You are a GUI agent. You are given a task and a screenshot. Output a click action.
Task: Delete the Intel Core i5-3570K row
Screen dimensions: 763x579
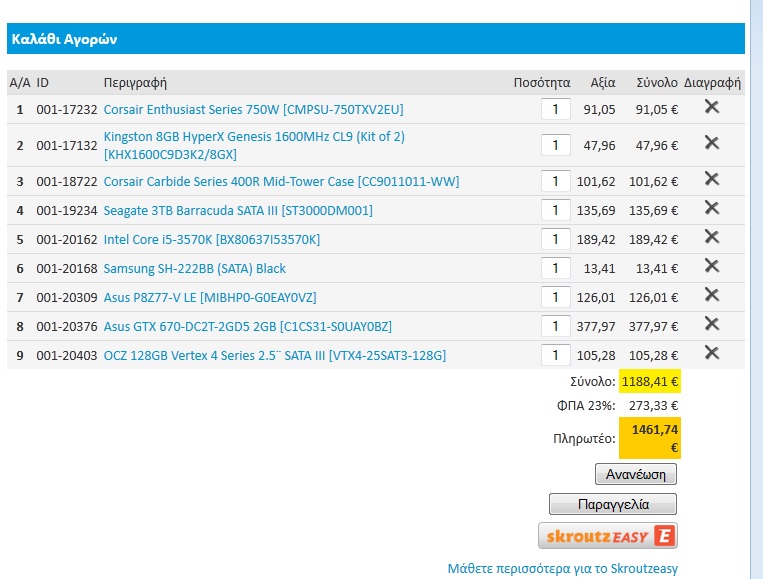coord(711,236)
